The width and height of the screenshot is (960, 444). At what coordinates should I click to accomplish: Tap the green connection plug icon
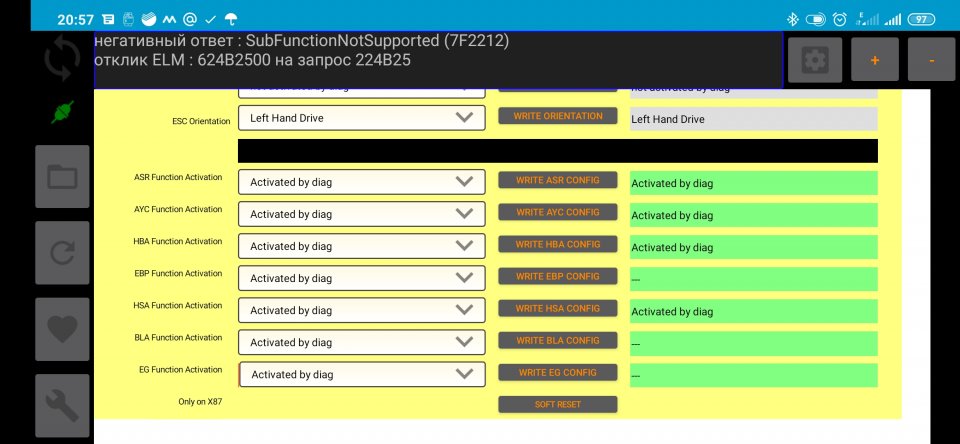click(x=62, y=112)
